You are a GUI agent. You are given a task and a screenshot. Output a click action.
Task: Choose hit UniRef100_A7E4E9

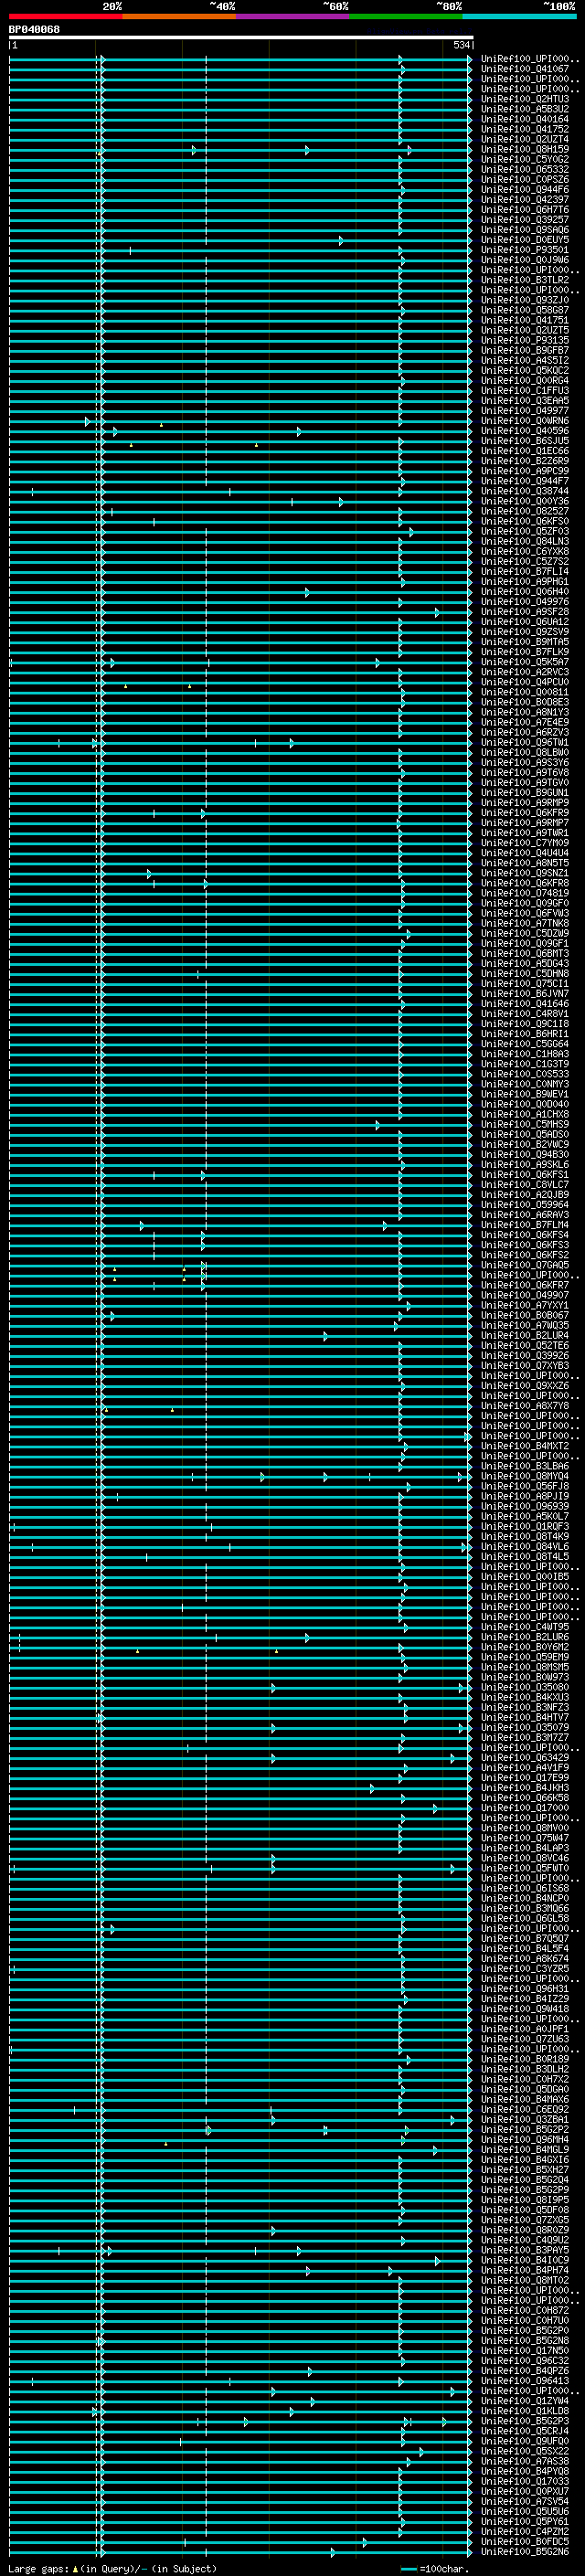525,722
